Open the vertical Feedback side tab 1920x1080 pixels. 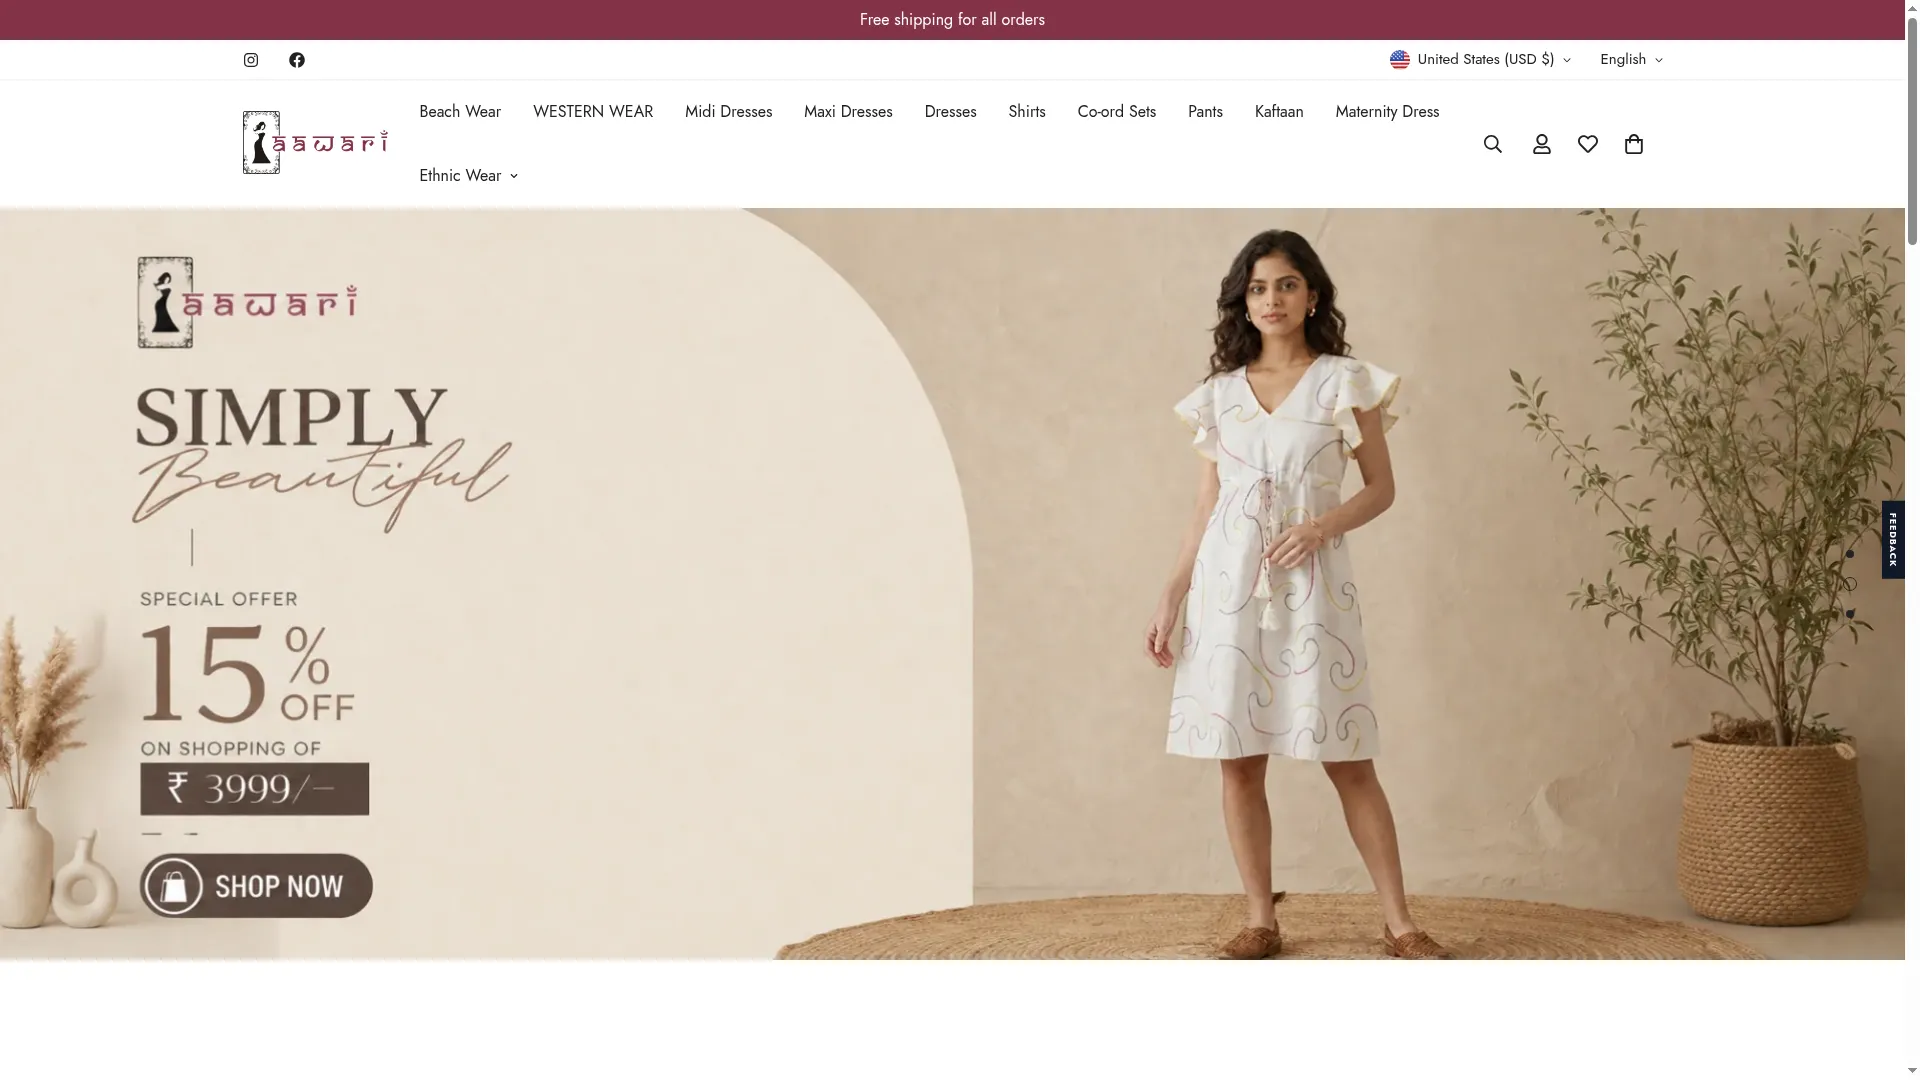[1893, 540]
